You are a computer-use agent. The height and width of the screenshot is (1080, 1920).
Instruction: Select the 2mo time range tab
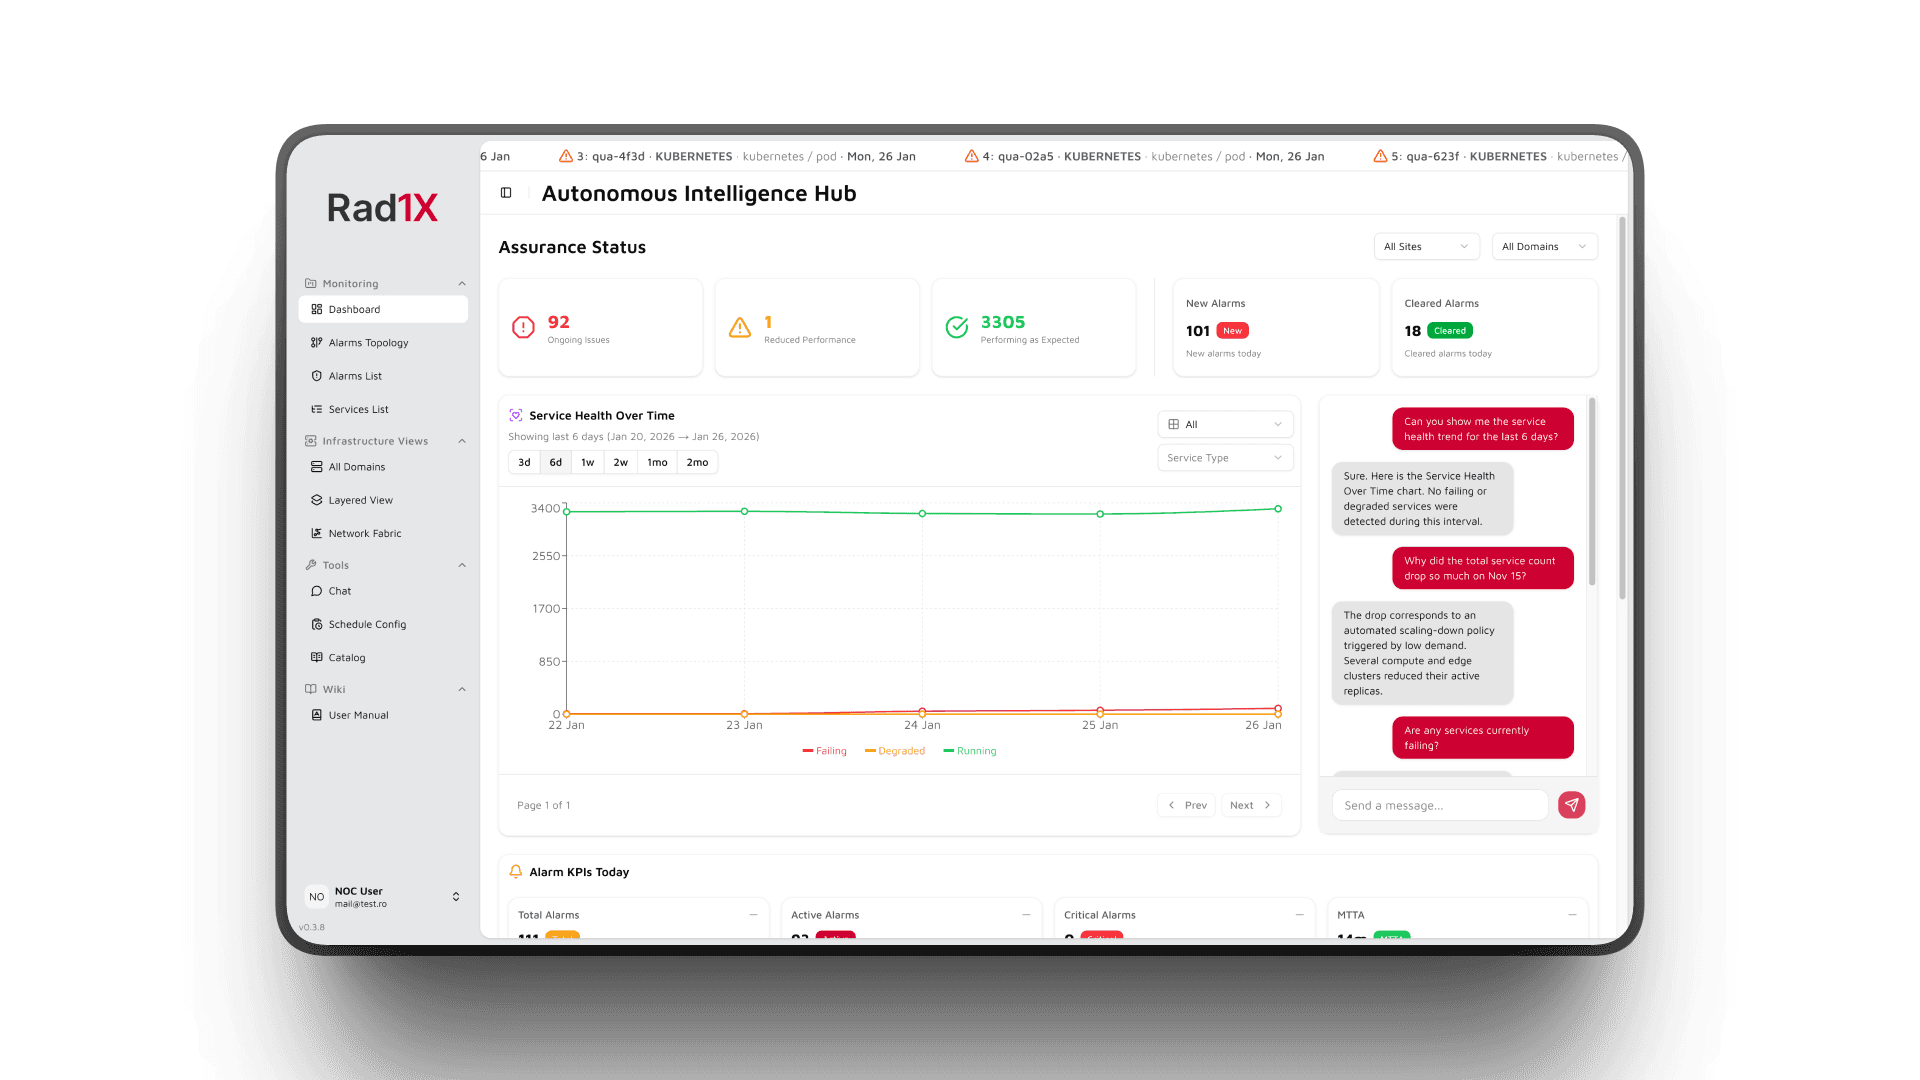[697, 462]
